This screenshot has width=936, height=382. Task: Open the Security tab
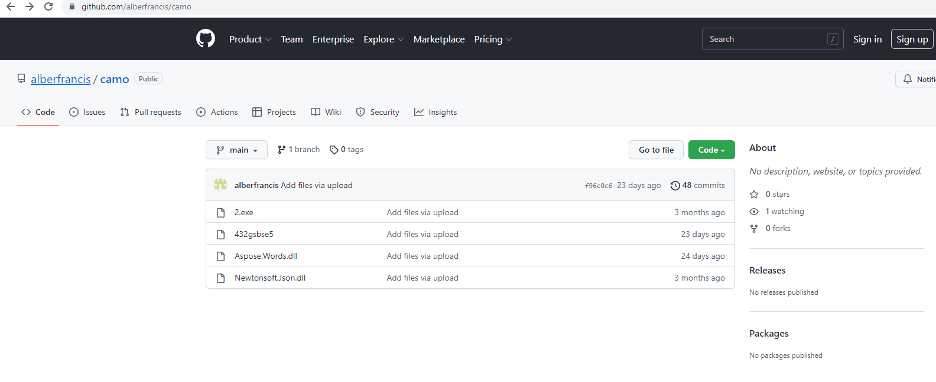(x=377, y=112)
